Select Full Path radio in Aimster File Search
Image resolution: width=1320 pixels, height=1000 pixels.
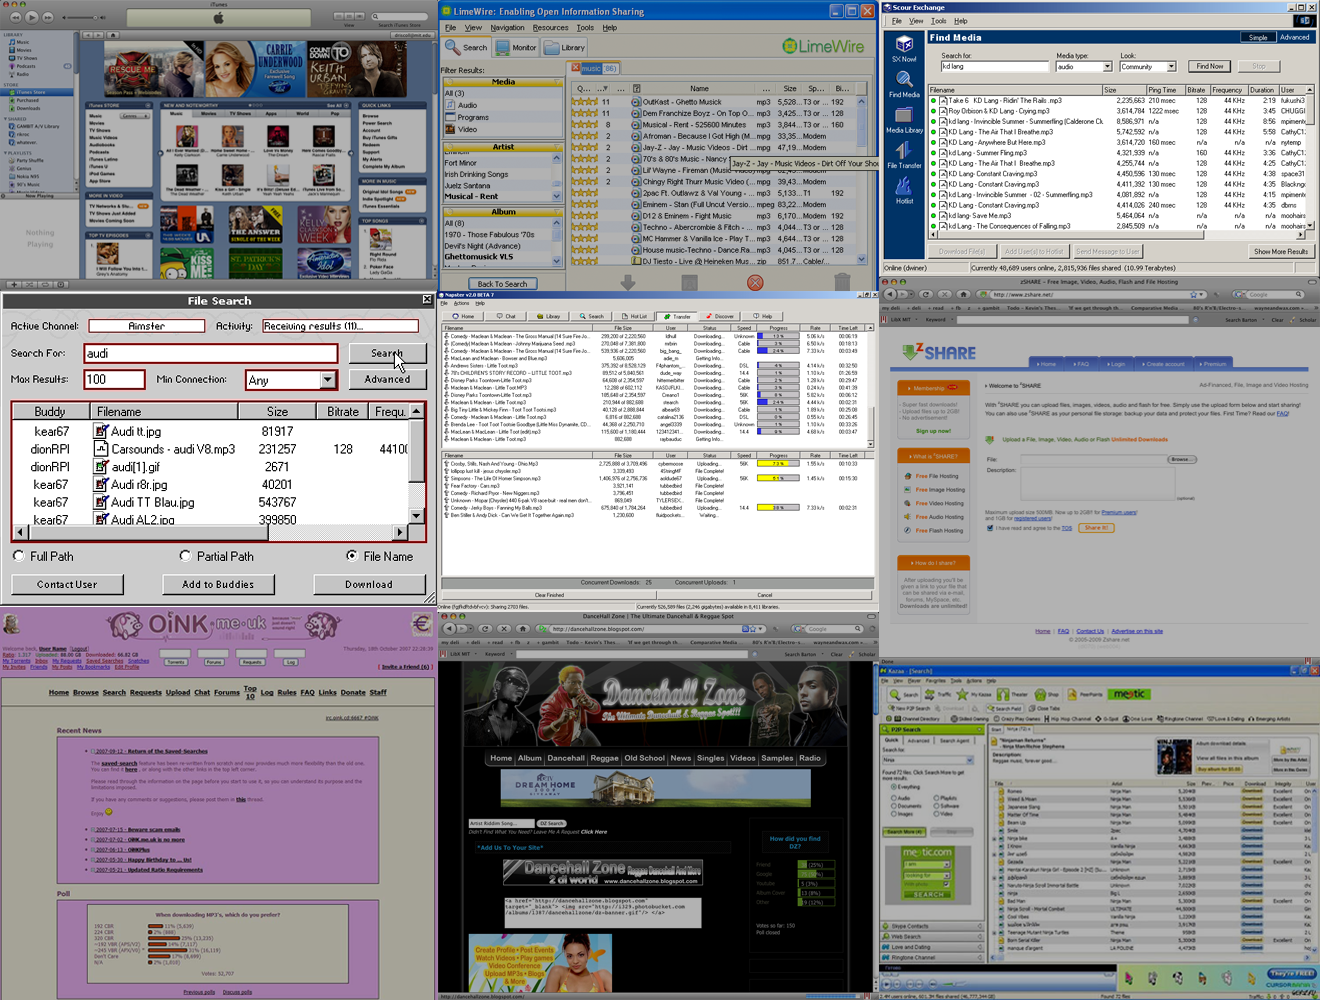pos(18,556)
